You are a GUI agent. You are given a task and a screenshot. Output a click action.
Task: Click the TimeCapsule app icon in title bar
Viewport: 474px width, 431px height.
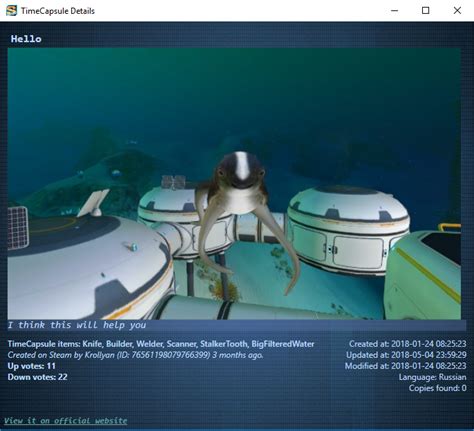click(11, 11)
